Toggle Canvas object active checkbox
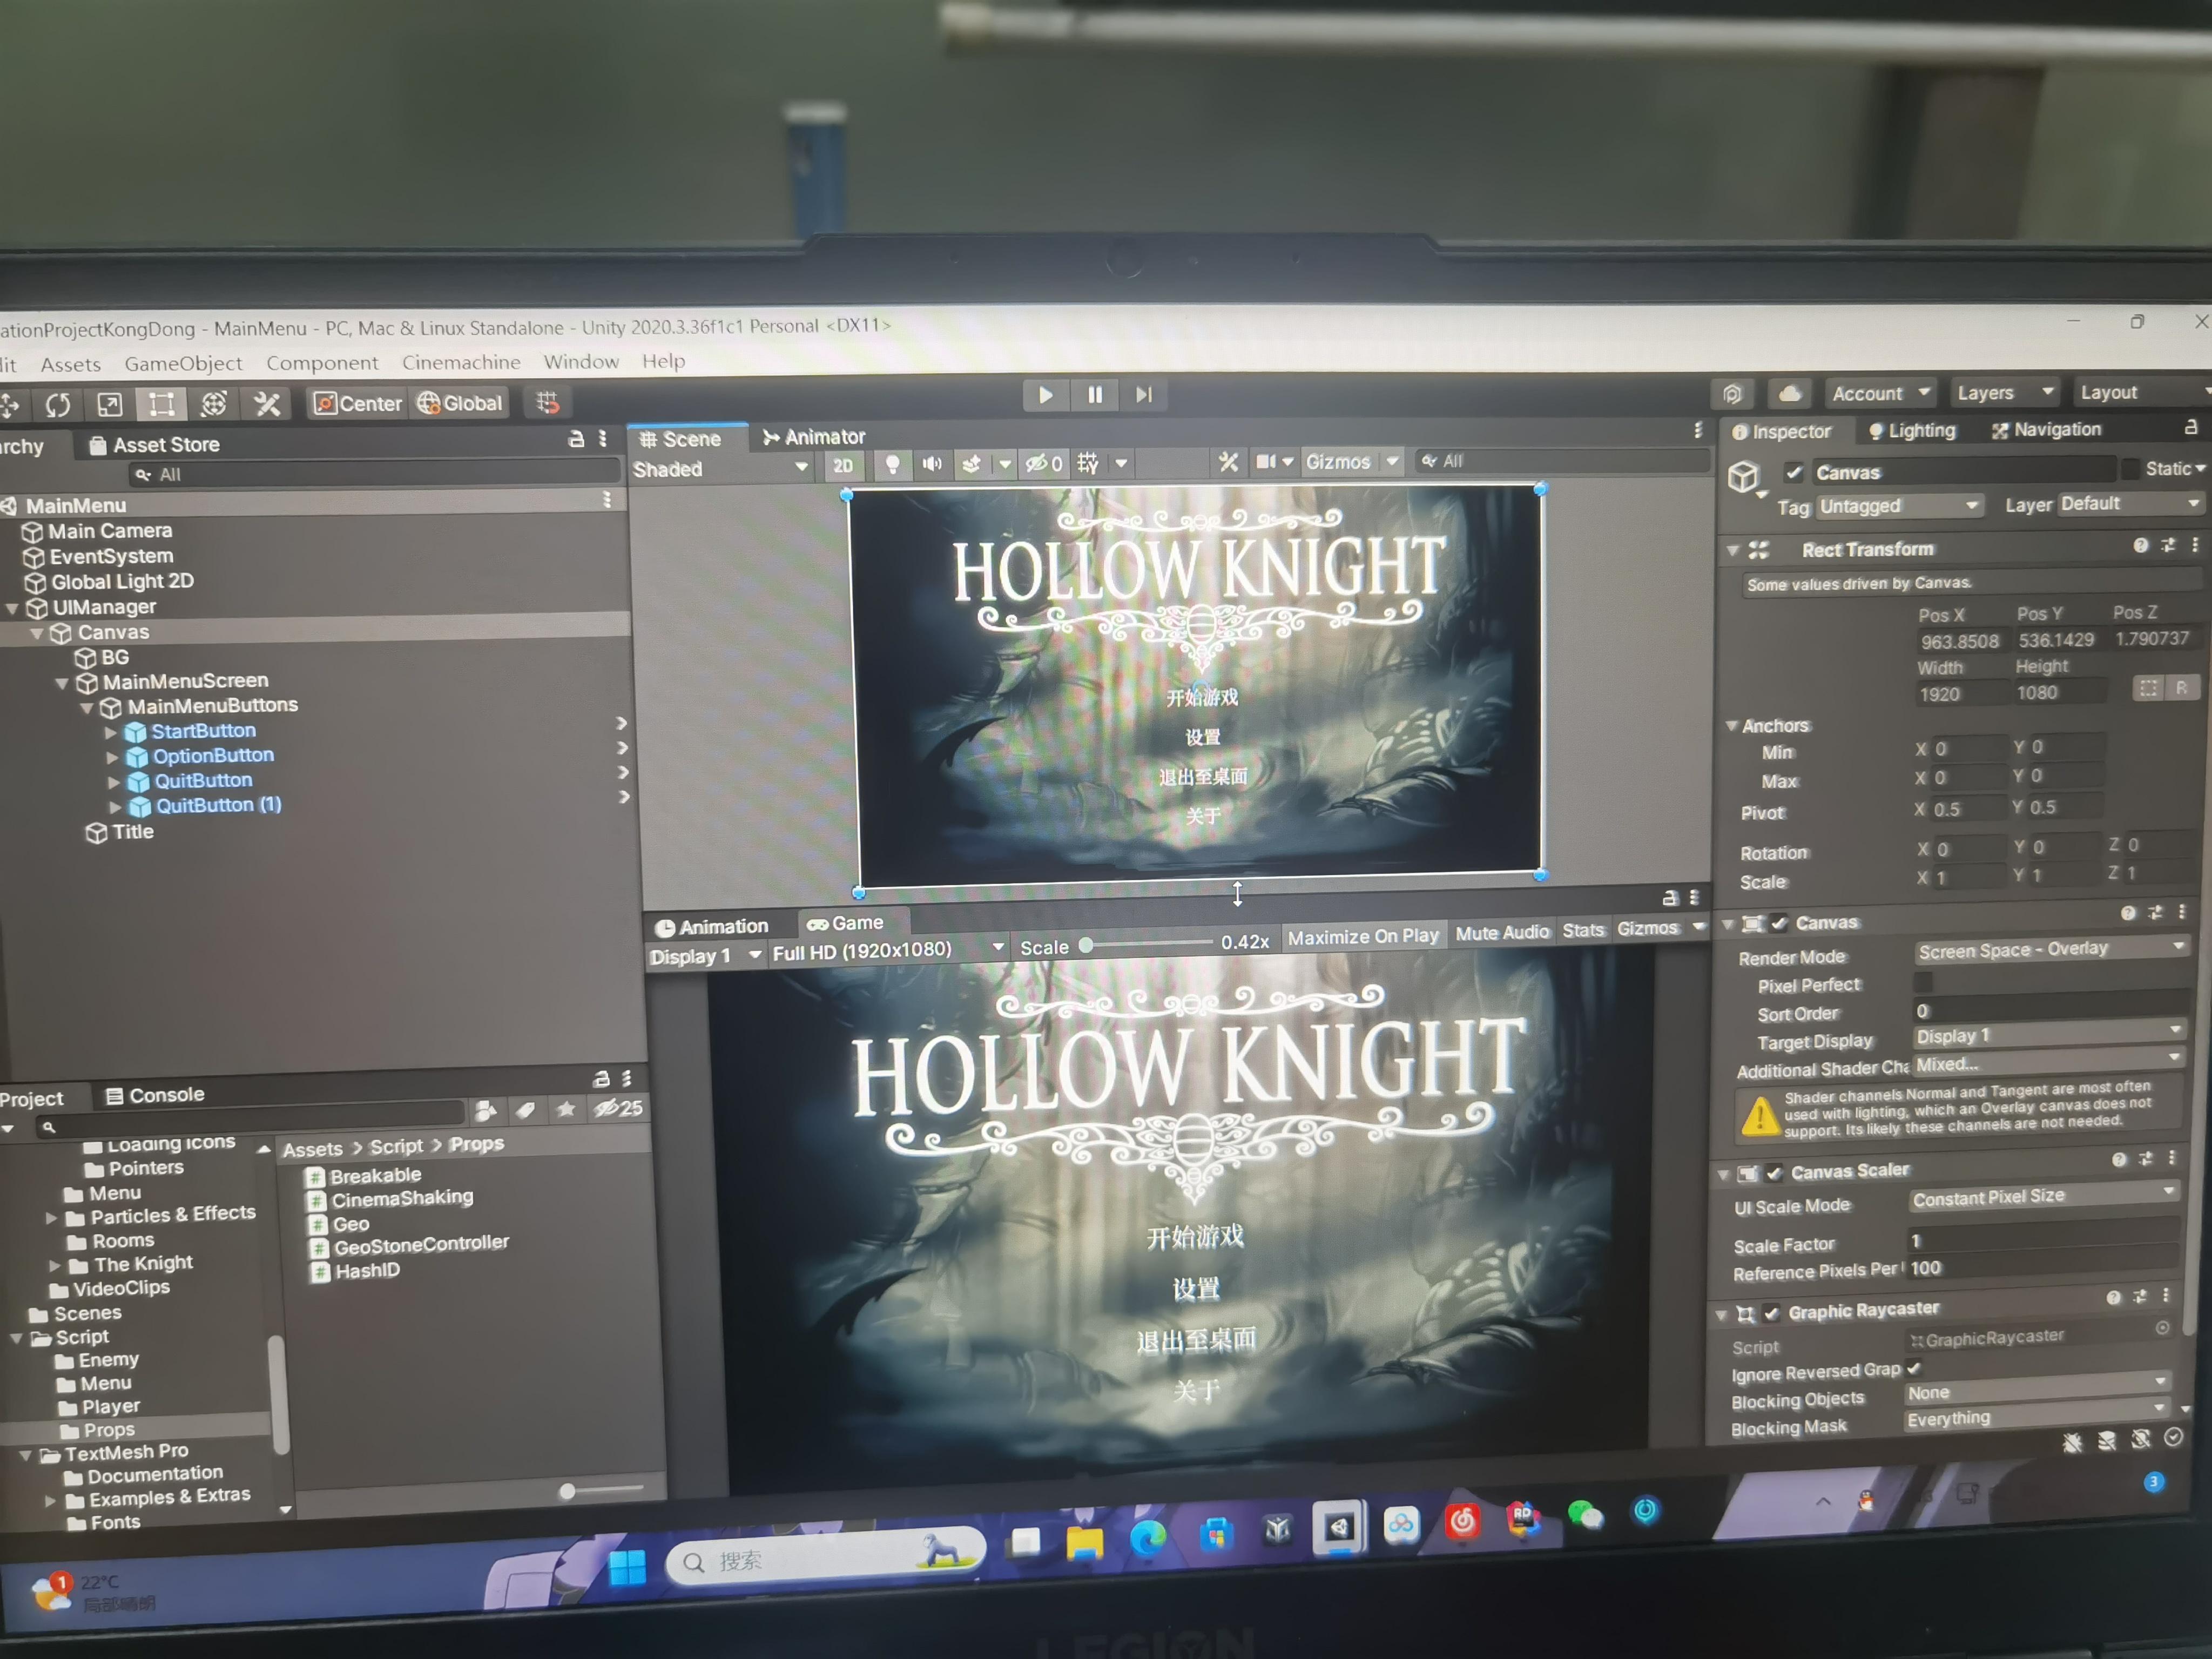 point(1794,472)
